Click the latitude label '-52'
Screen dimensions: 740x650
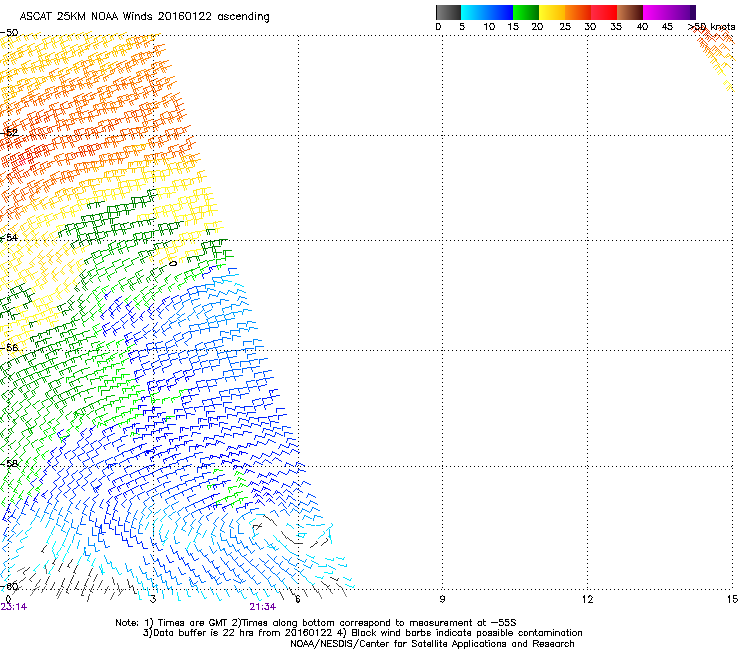(x=9, y=133)
